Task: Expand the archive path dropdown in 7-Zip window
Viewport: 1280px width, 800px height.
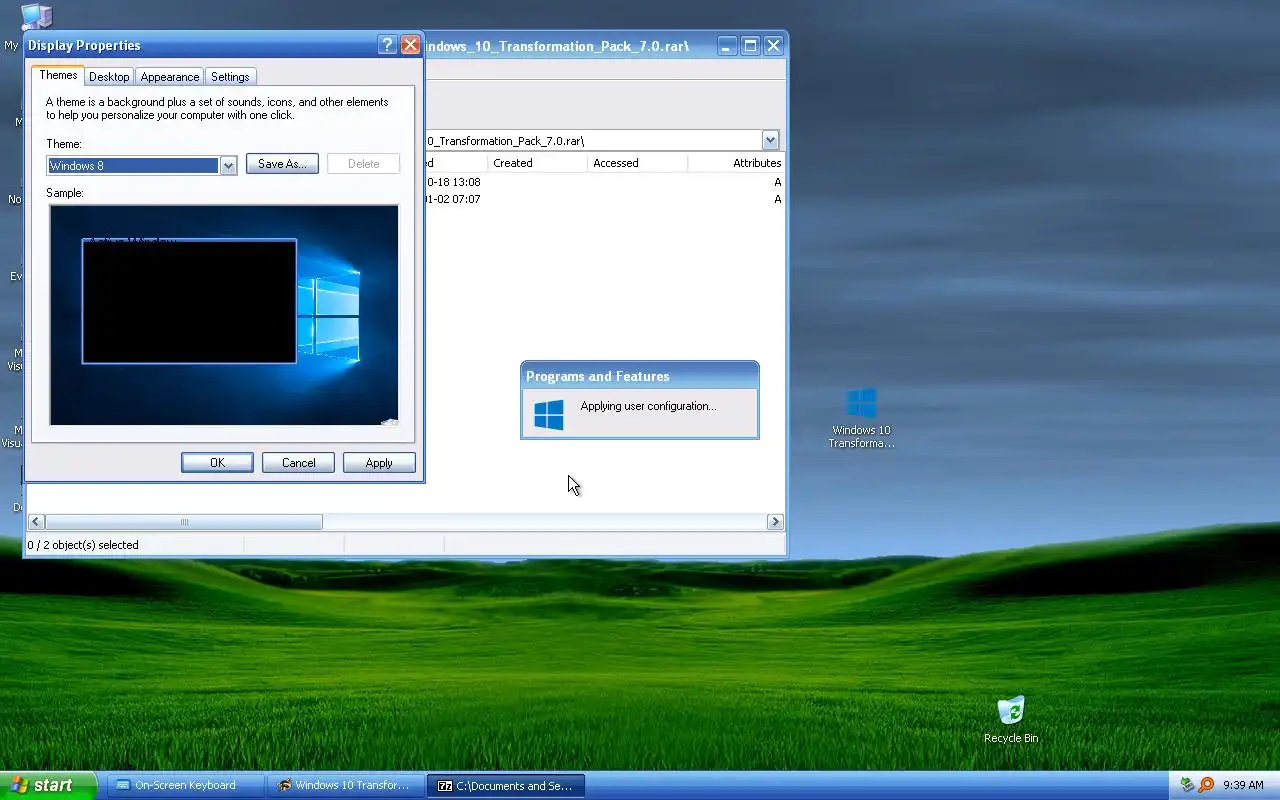Action: pyautogui.click(x=770, y=141)
